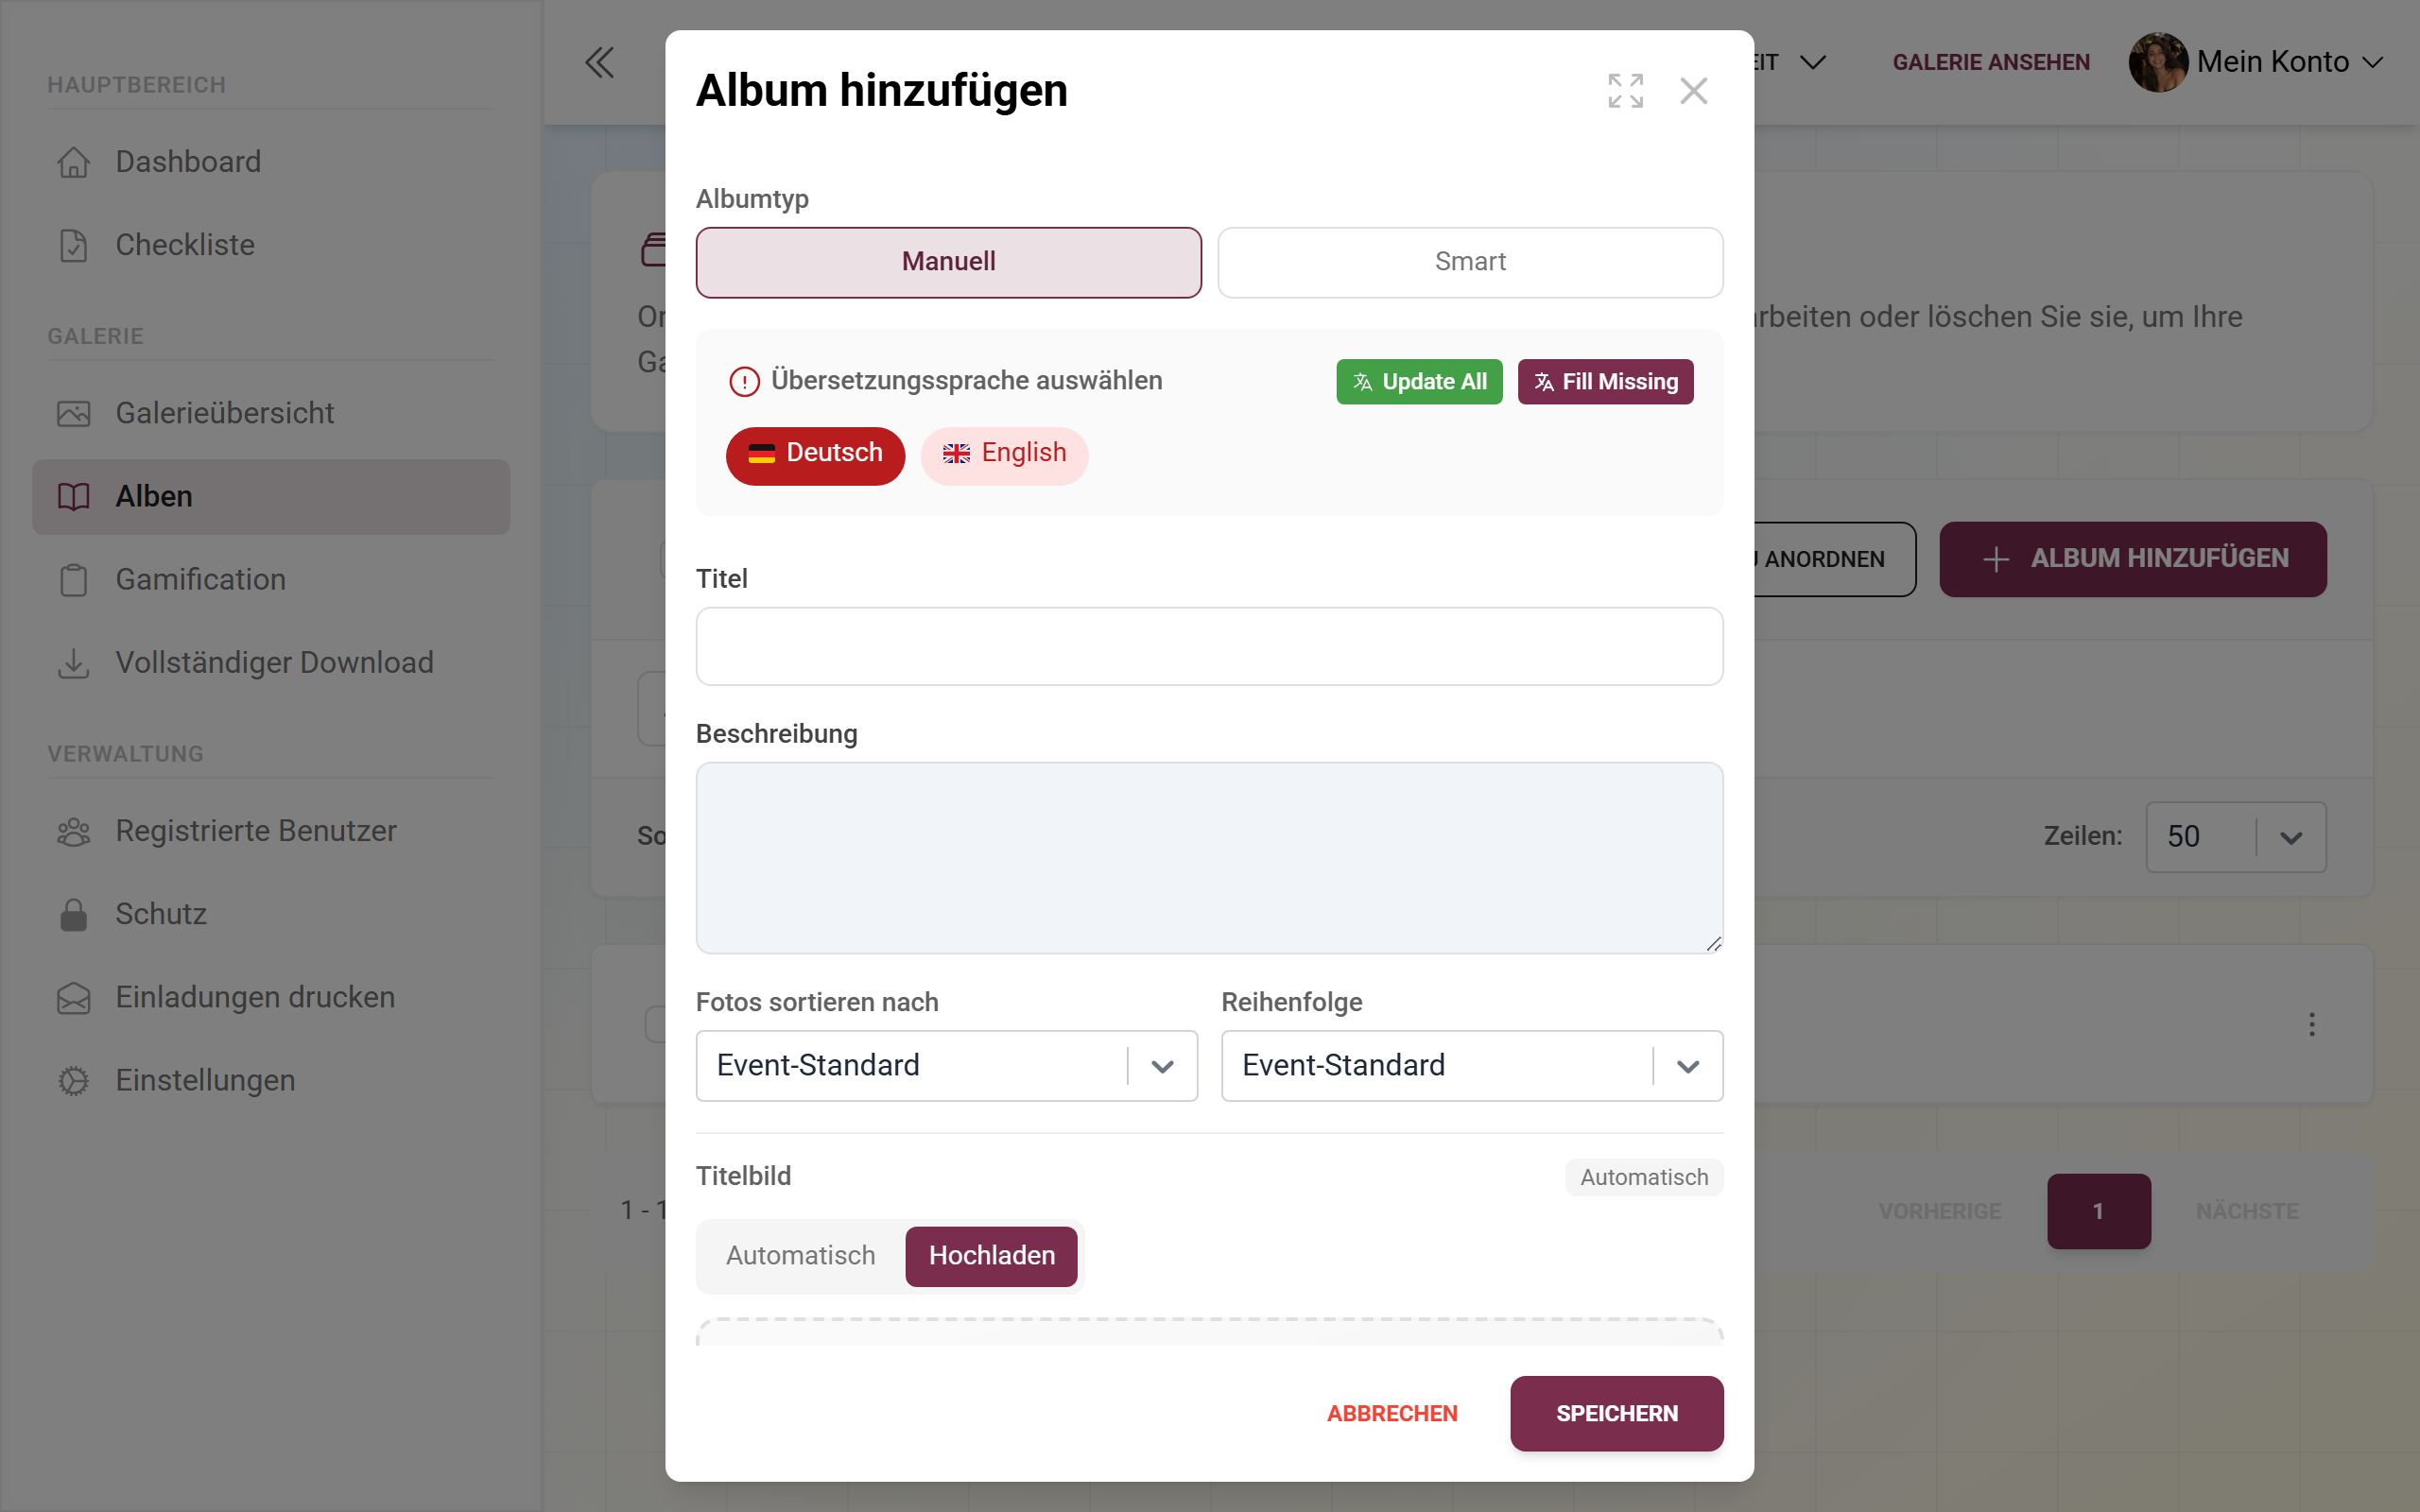Viewport: 2420px width, 1512px height.
Task: Select the English translation language
Action: point(1004,454)
